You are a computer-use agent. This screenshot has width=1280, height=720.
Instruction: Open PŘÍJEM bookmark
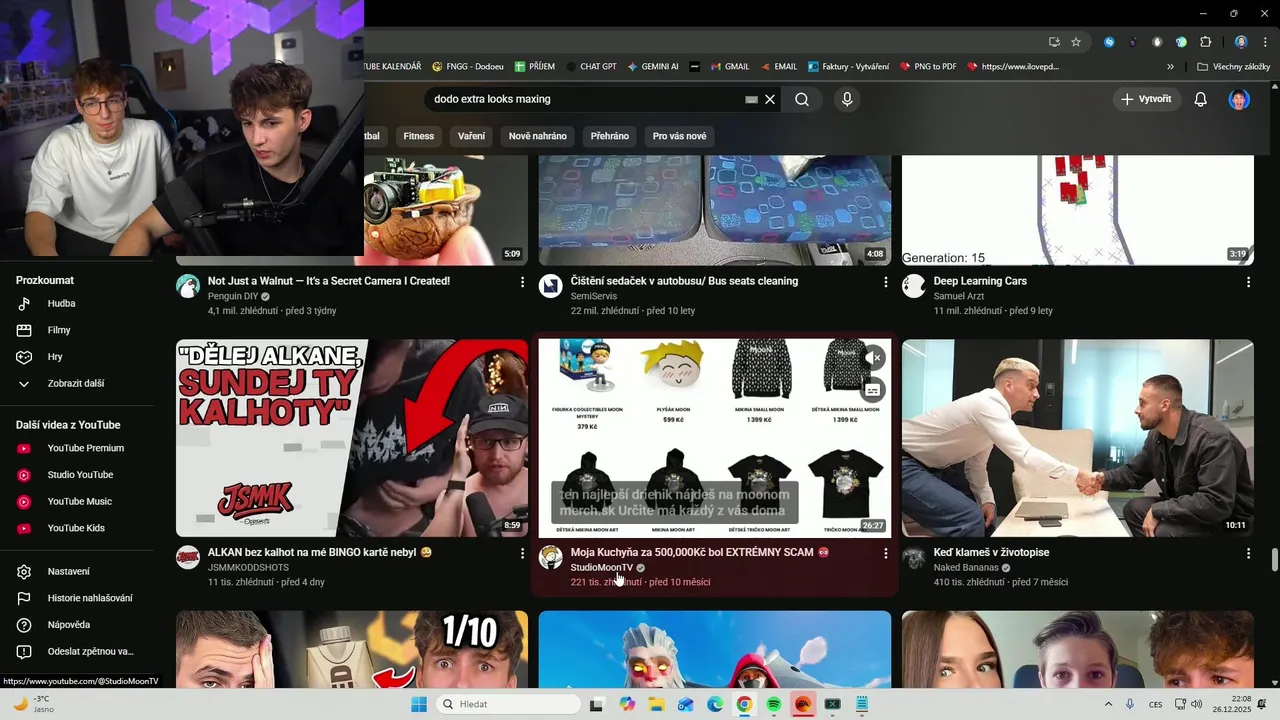(535, 67)
